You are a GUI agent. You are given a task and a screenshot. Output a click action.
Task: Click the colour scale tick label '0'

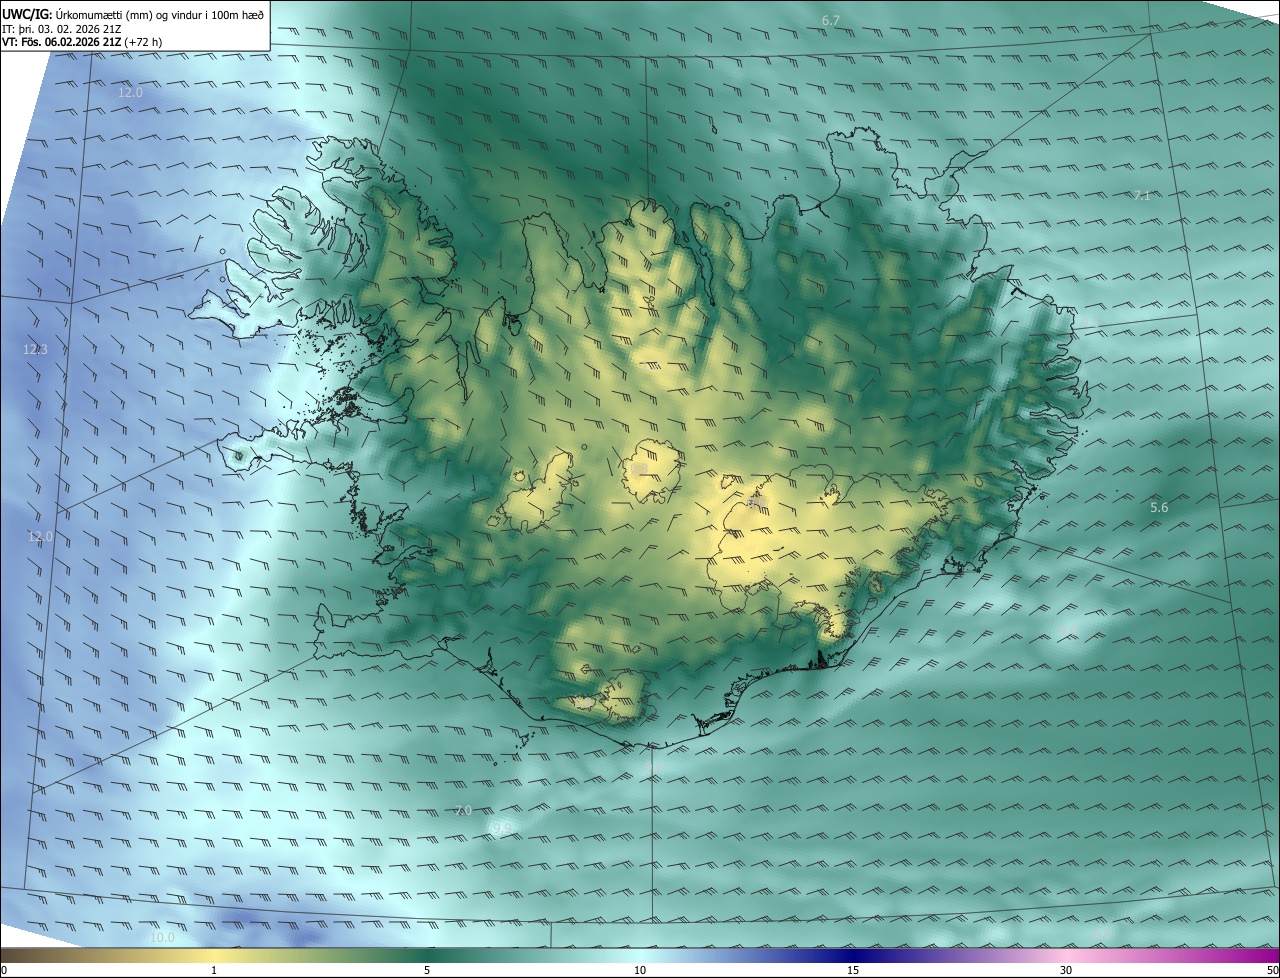4,971
